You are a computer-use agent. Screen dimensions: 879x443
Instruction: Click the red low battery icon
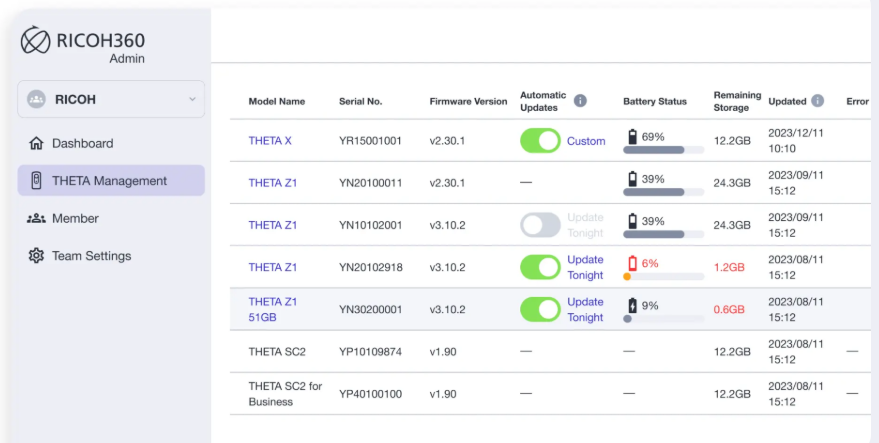click(631, 263)
